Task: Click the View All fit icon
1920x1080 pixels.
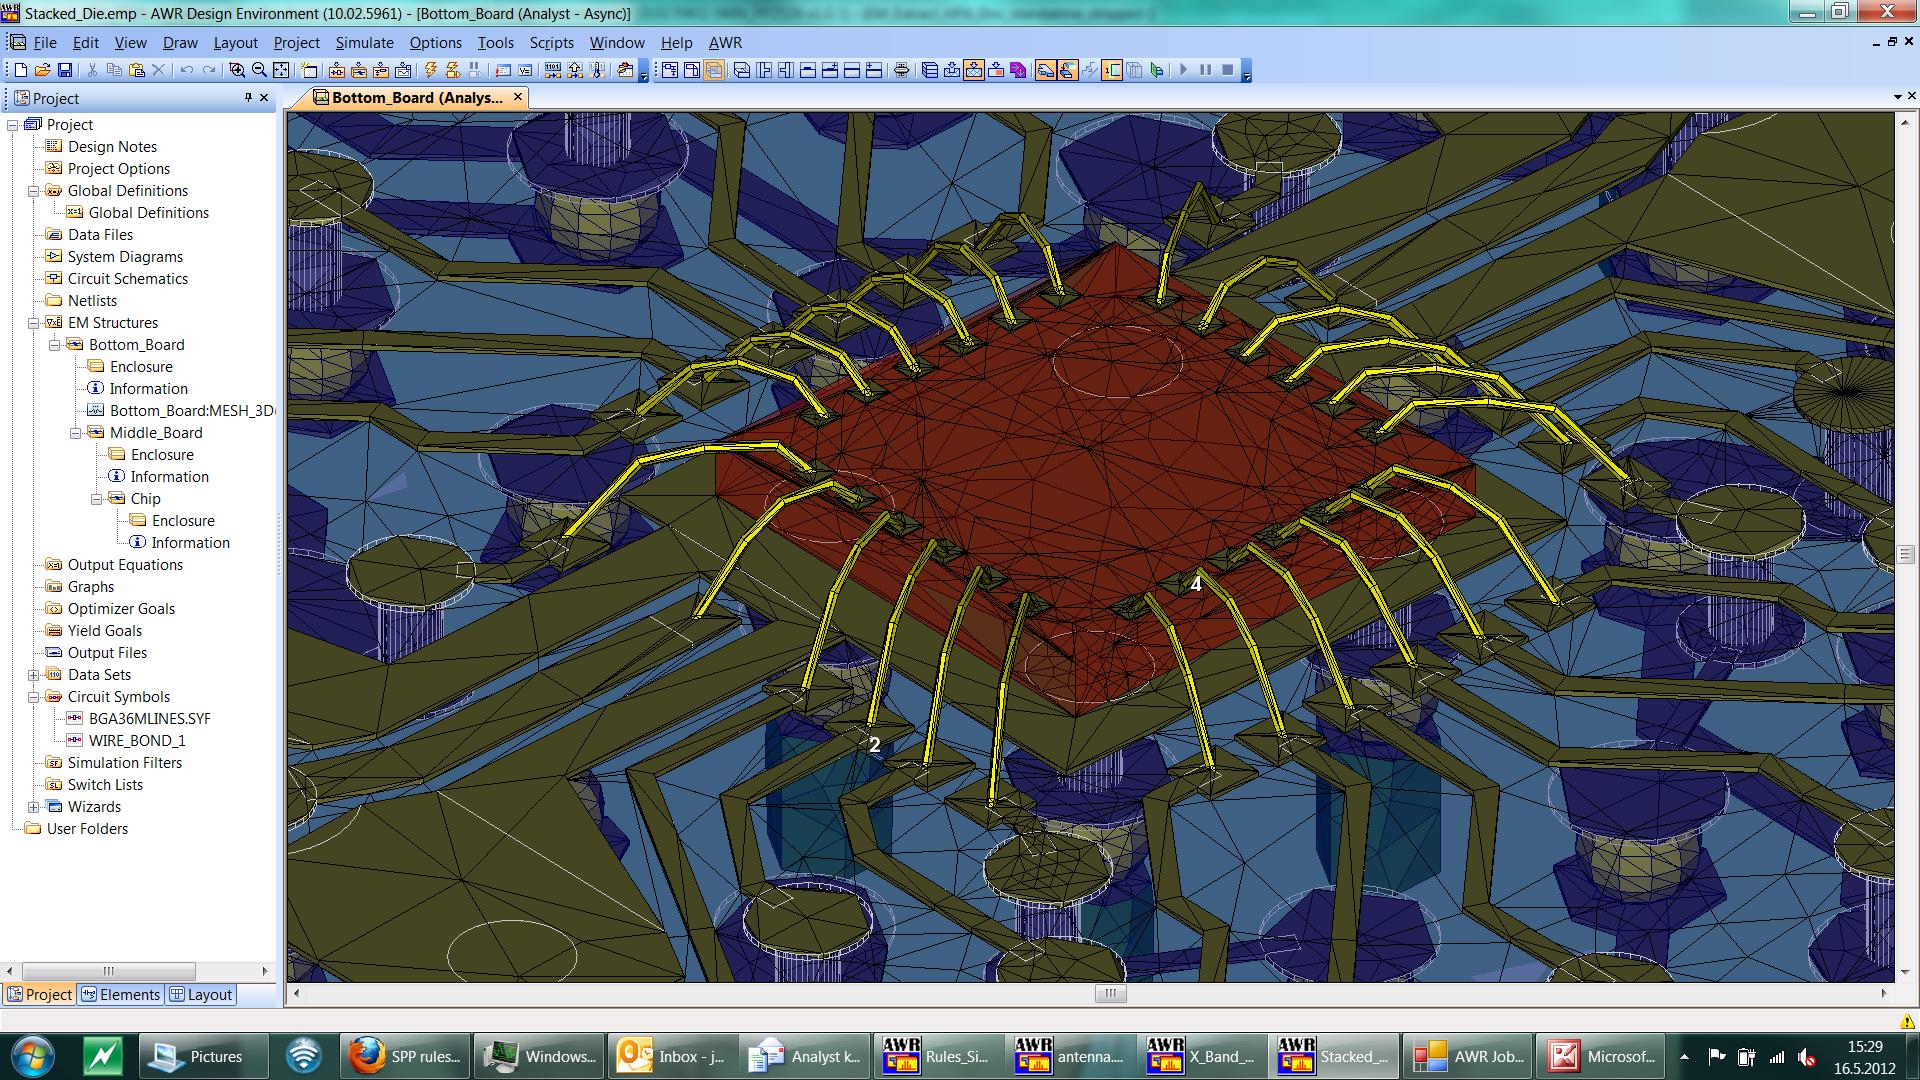Action: point(282,70)
